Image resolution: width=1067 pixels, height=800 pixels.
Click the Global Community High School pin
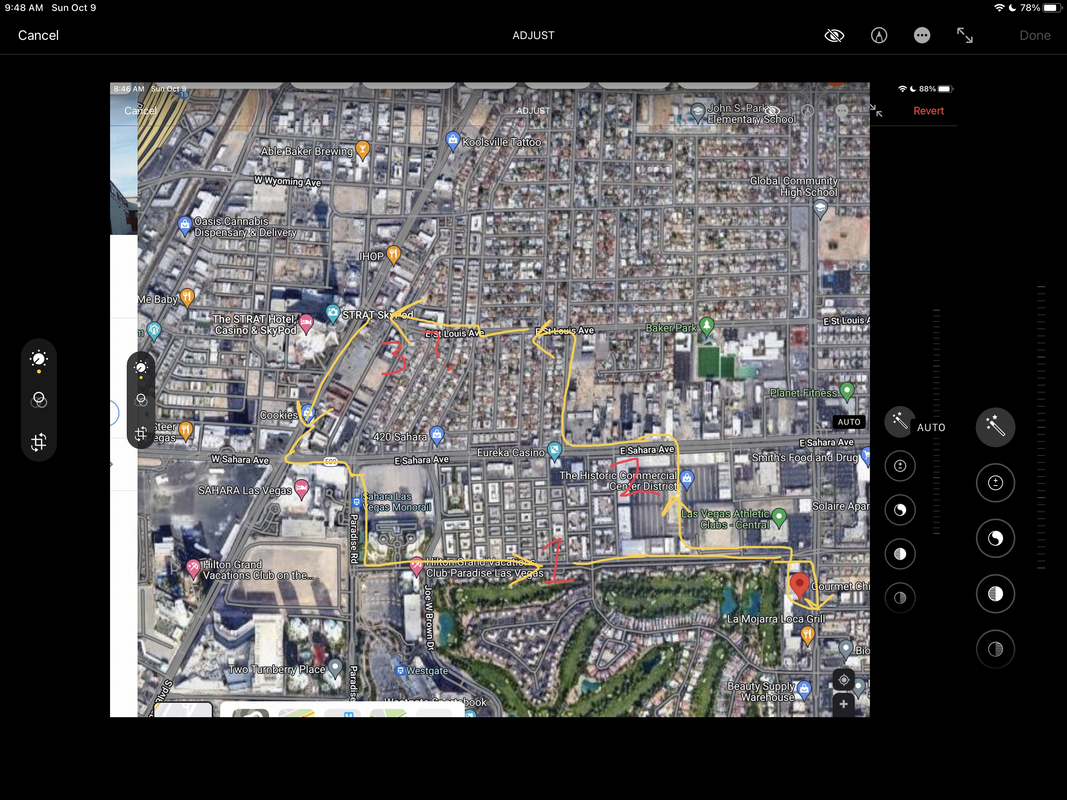click(821, 210)
